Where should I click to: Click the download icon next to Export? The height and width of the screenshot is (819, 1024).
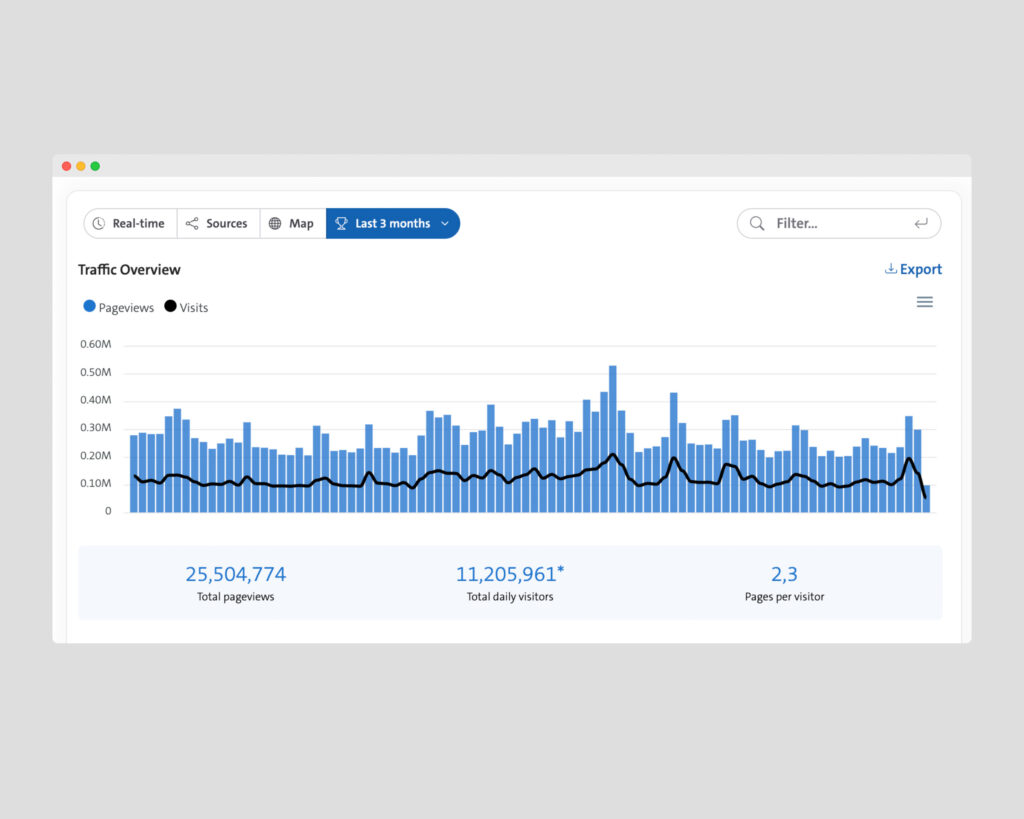890,269
